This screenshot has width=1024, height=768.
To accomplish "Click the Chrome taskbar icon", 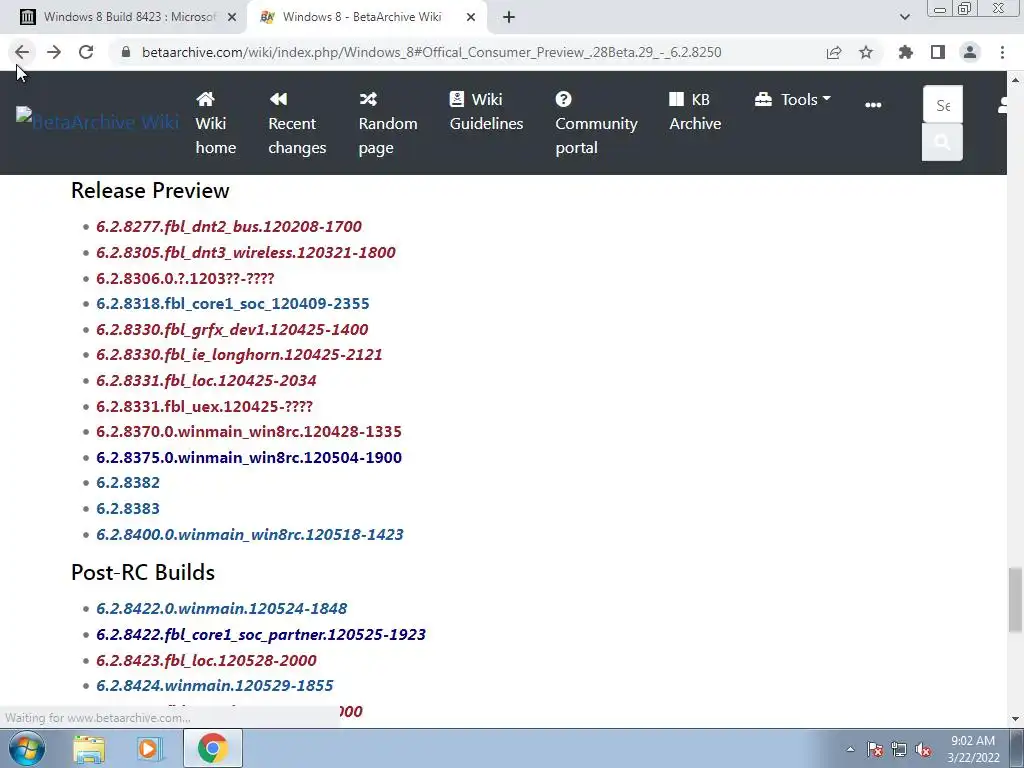I will click(x=212, y=748).
